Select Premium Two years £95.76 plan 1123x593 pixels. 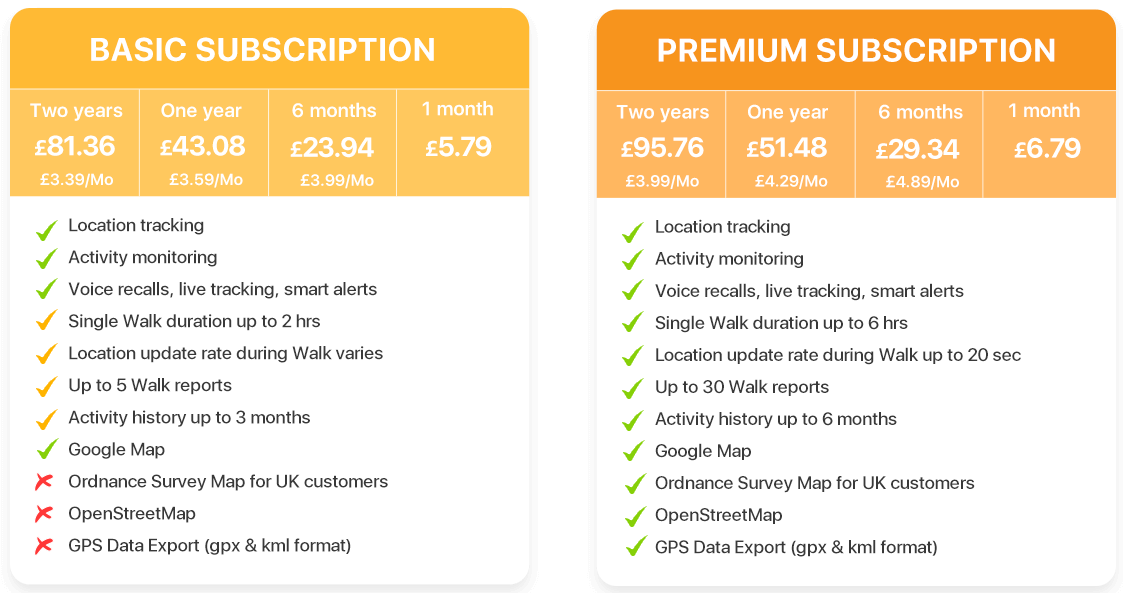661,144
